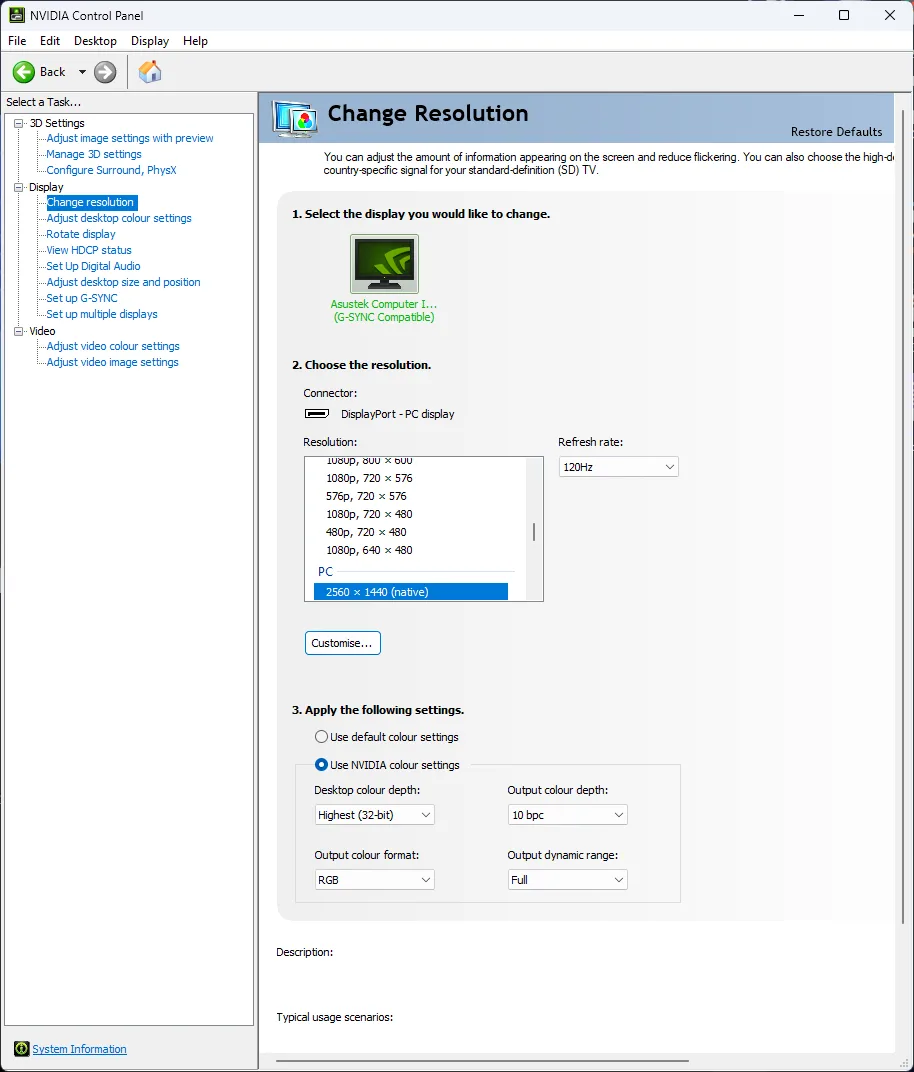The height and width of the screenshot is (1072, 914).
Task: Open the System Information link
Action: [x=79, y=1049]
